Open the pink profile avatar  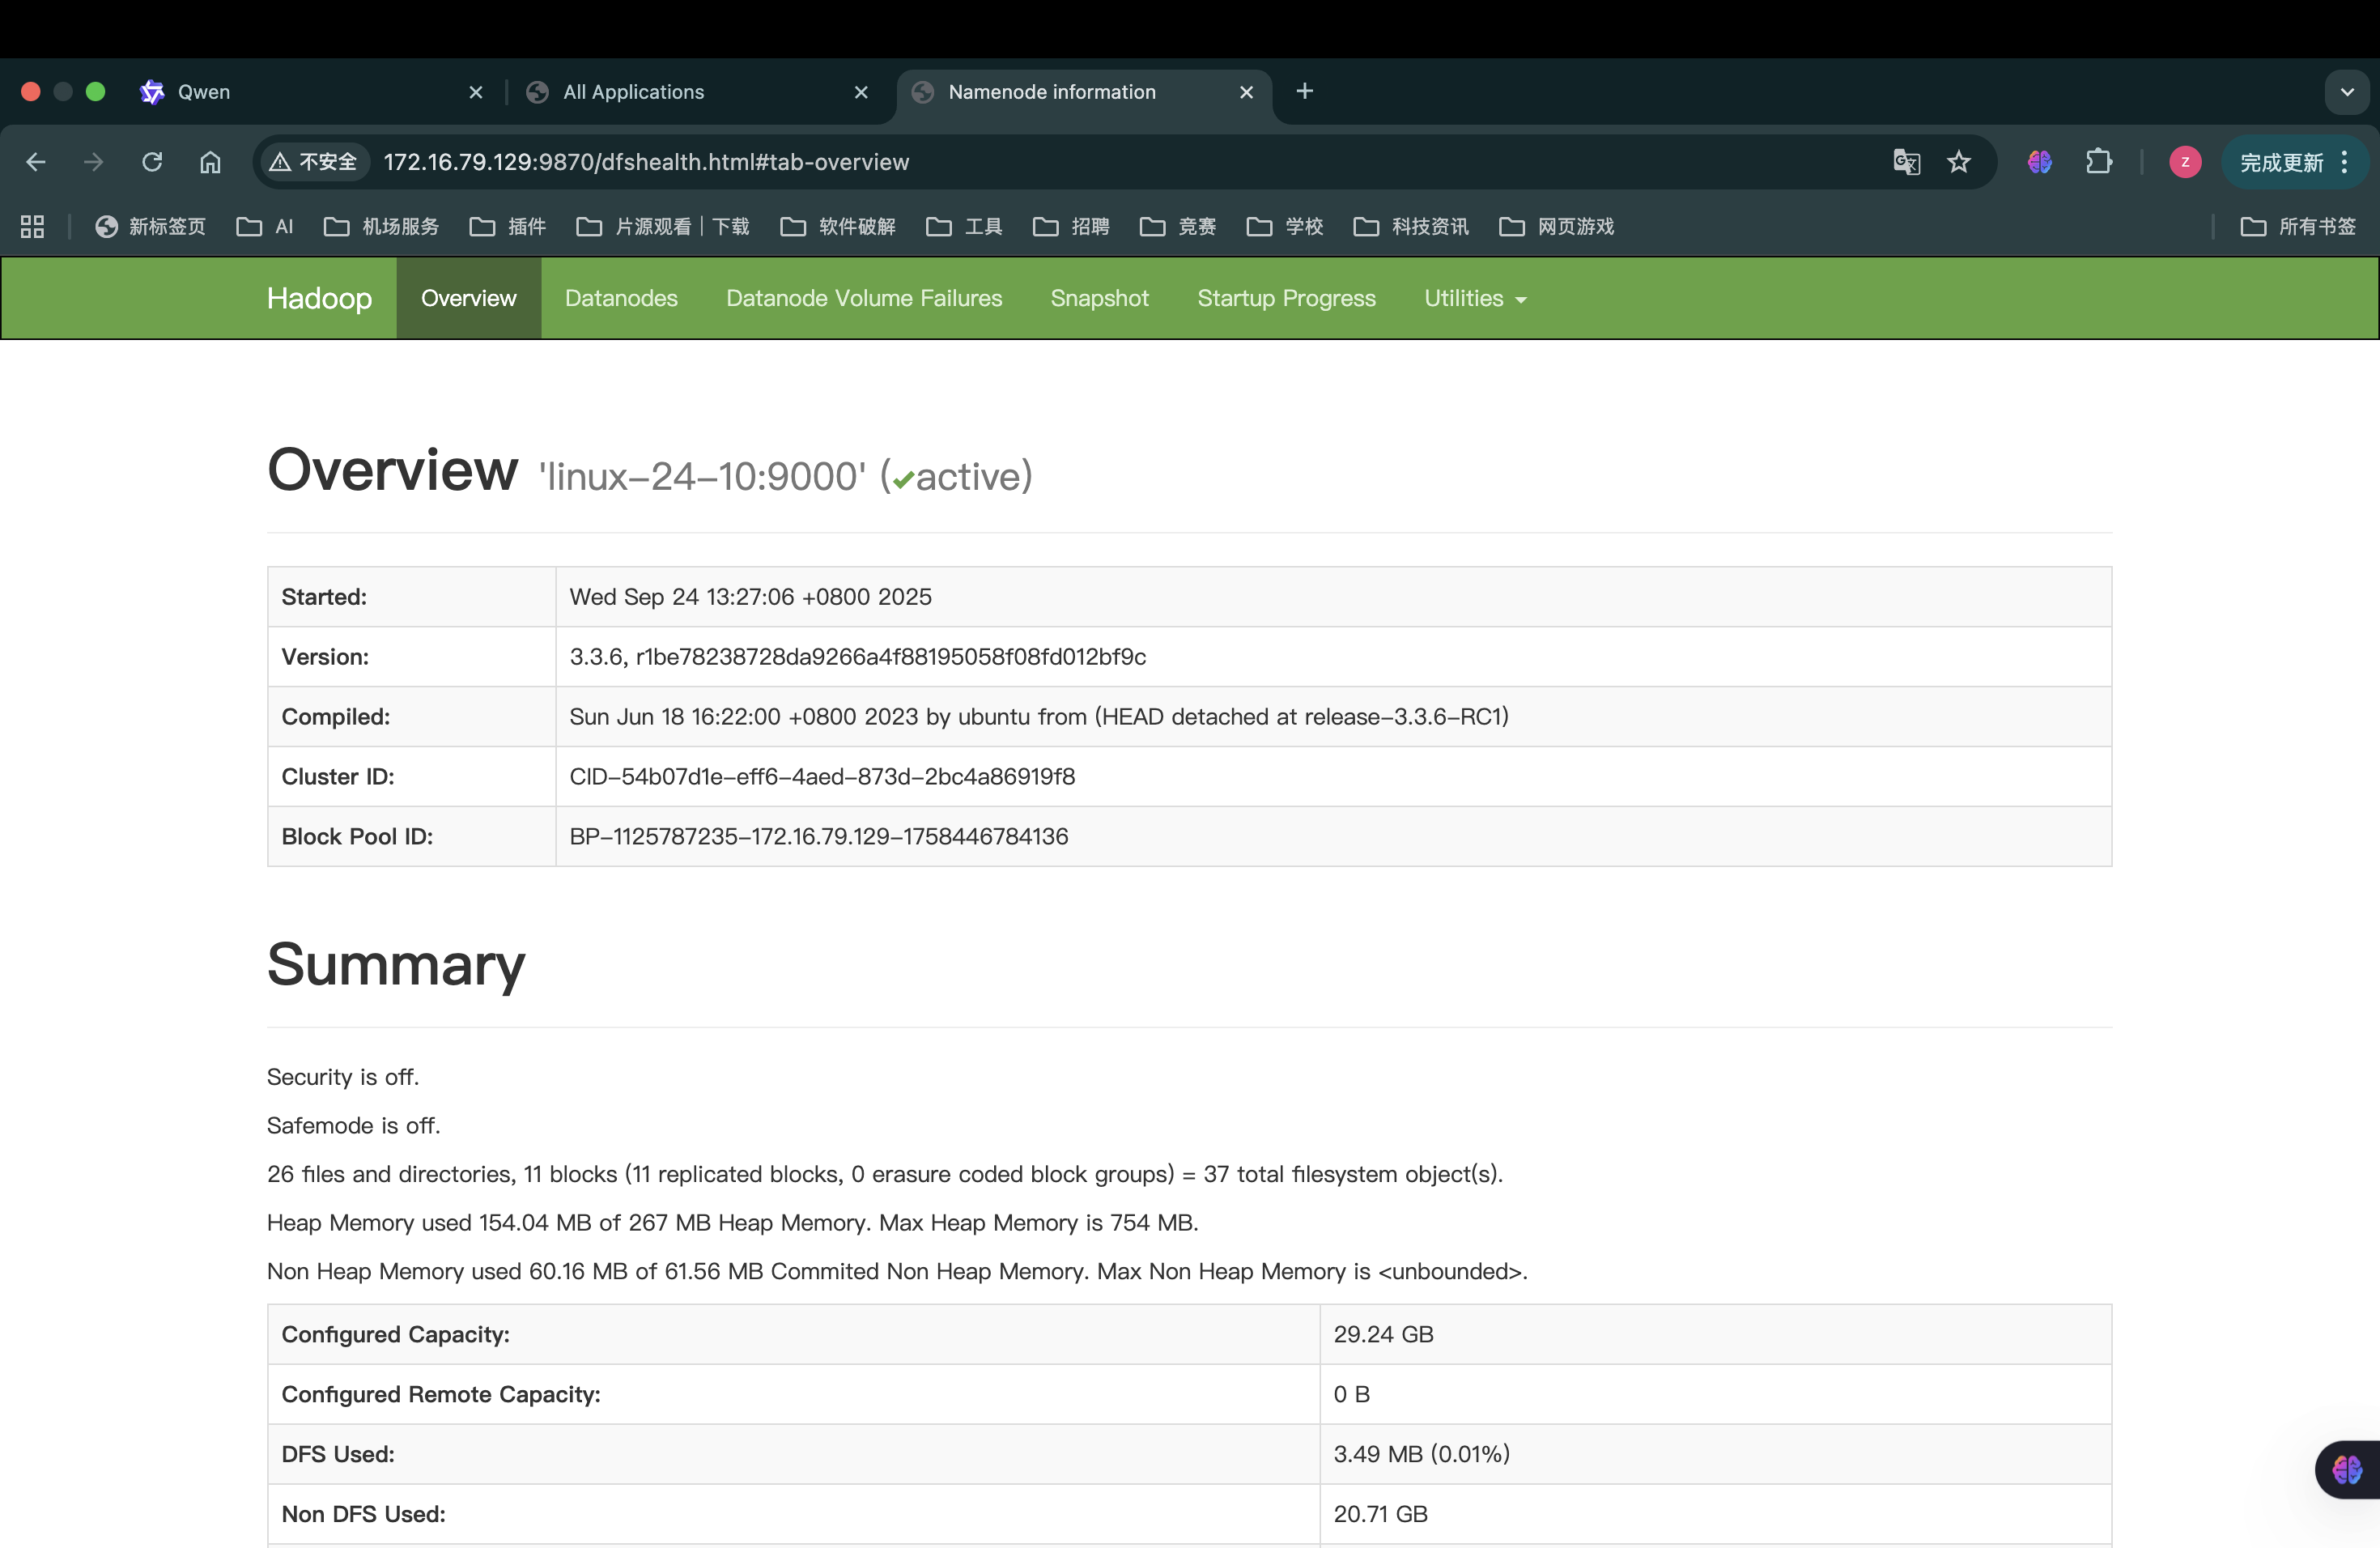click(2185, 162)
